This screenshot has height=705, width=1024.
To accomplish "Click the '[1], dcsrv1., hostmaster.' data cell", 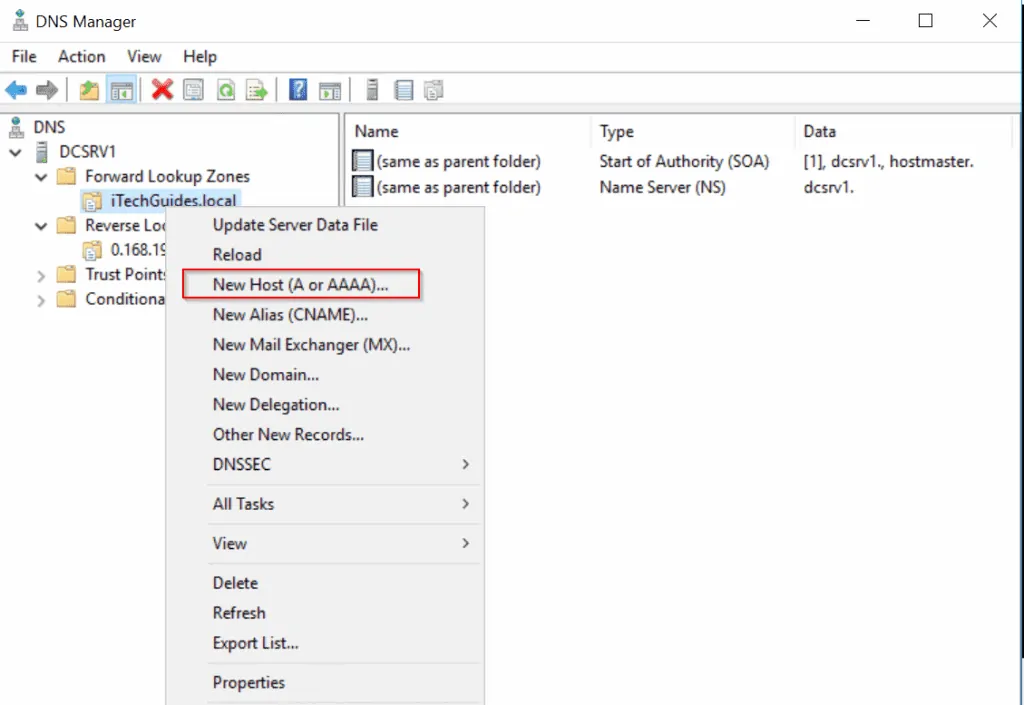I will pos(888,161).
